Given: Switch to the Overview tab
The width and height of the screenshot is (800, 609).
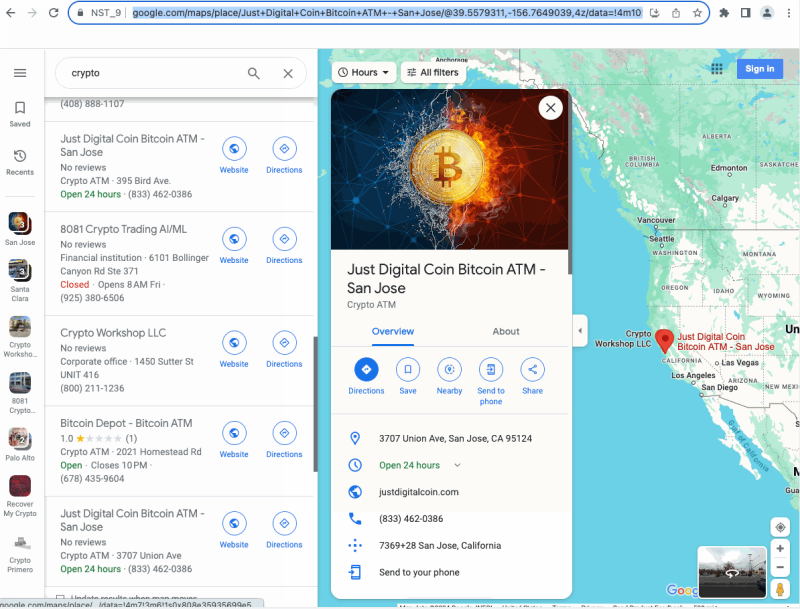Looking at the screenshot, I should point(393,332).
